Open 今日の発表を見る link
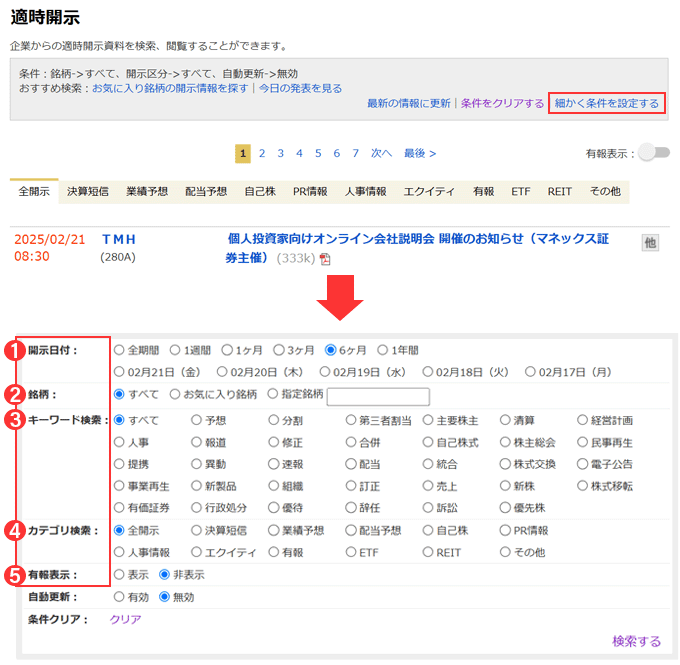 301,88
